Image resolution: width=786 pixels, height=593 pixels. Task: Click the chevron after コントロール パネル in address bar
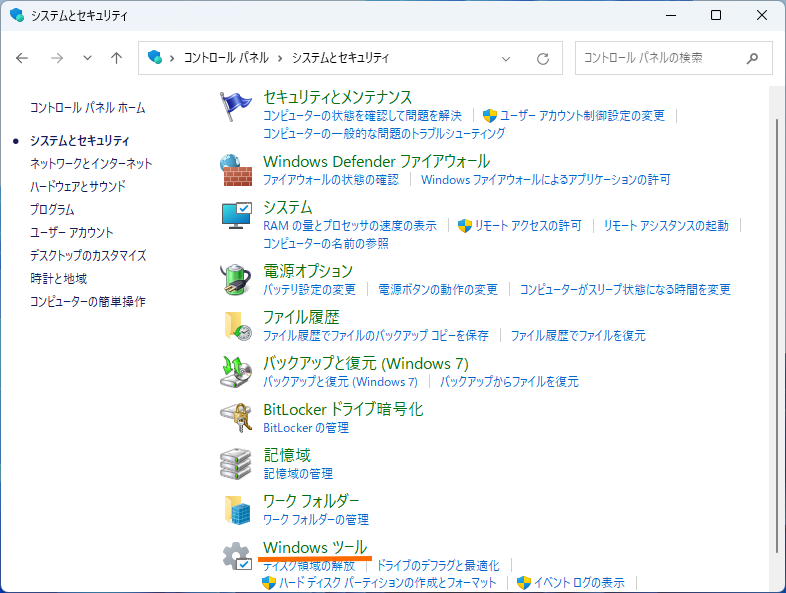[280, 59]
